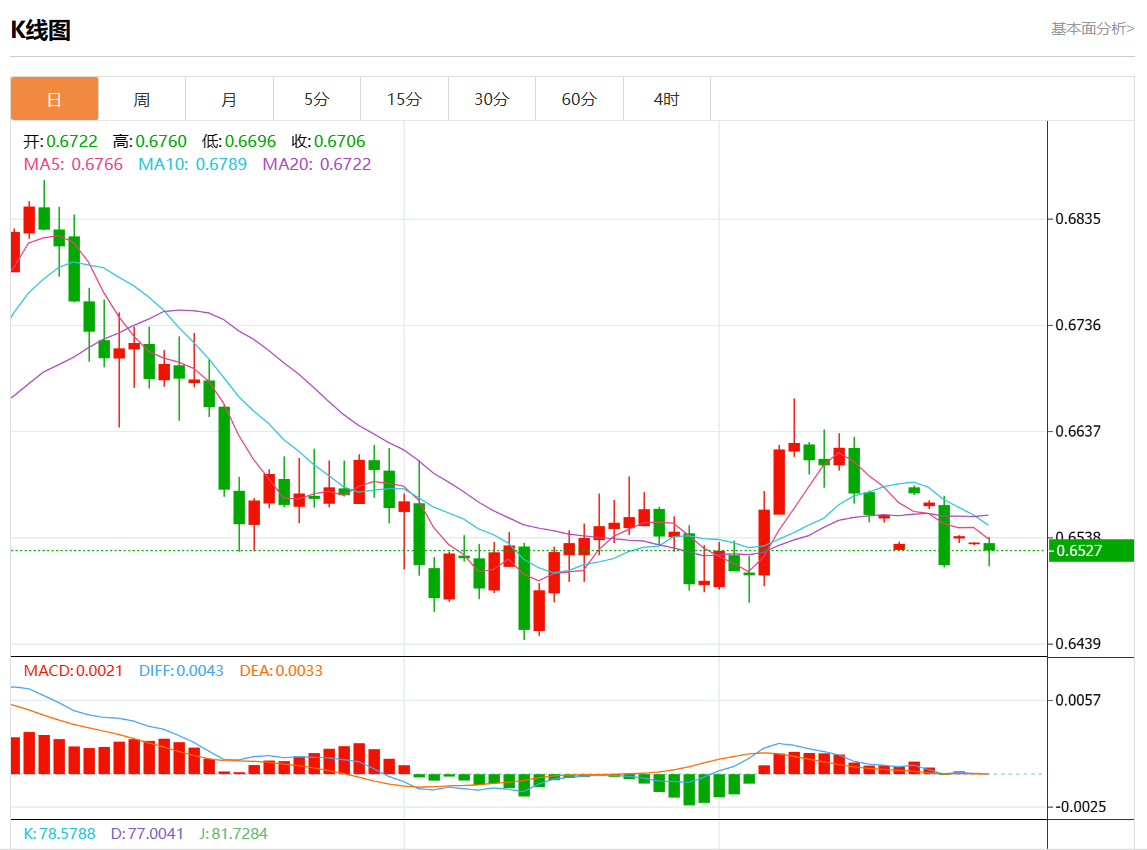Switch to the 4时 chart tab

point(667,99)
